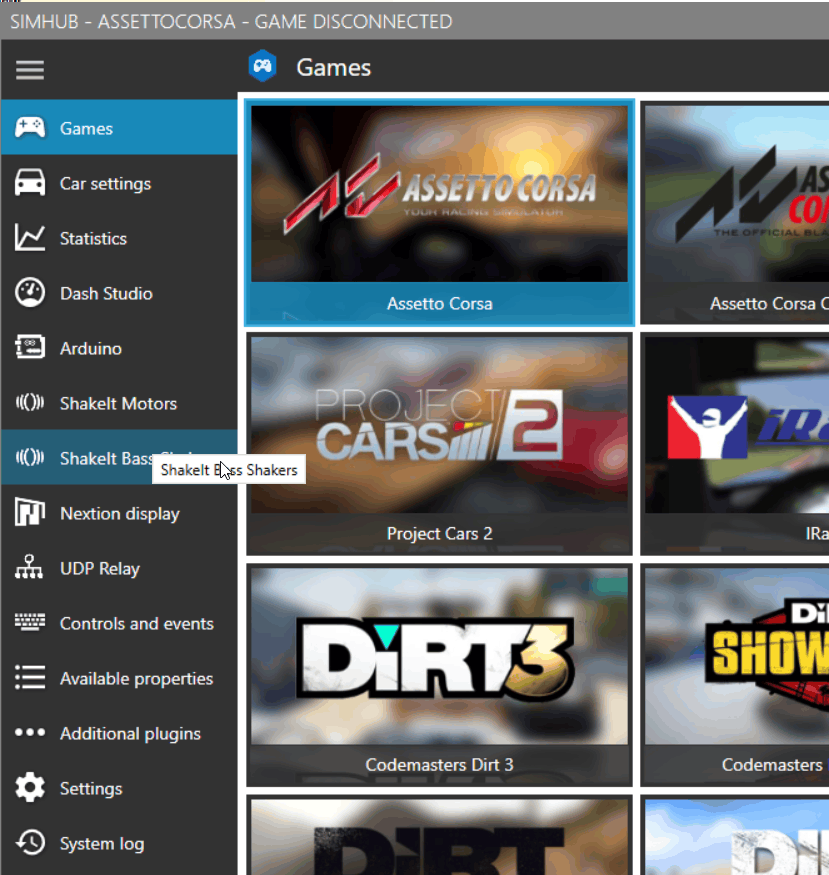Click the Car settings car icon

30,183
